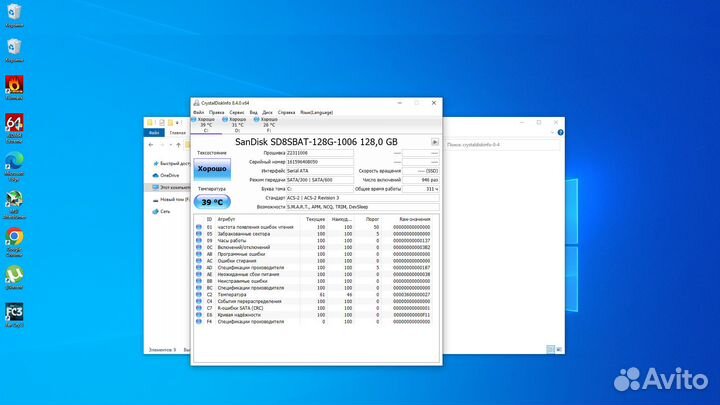Click status icon for attribute 05
Screen dimensions: 720x405
tap(199, 234)
